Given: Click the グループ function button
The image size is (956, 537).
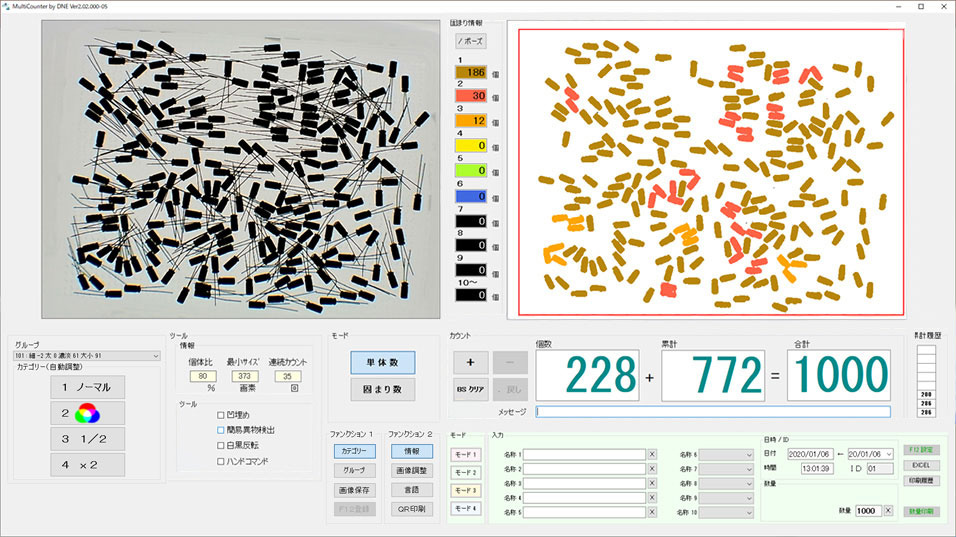Looking at the screenshot, I should 354,471.
